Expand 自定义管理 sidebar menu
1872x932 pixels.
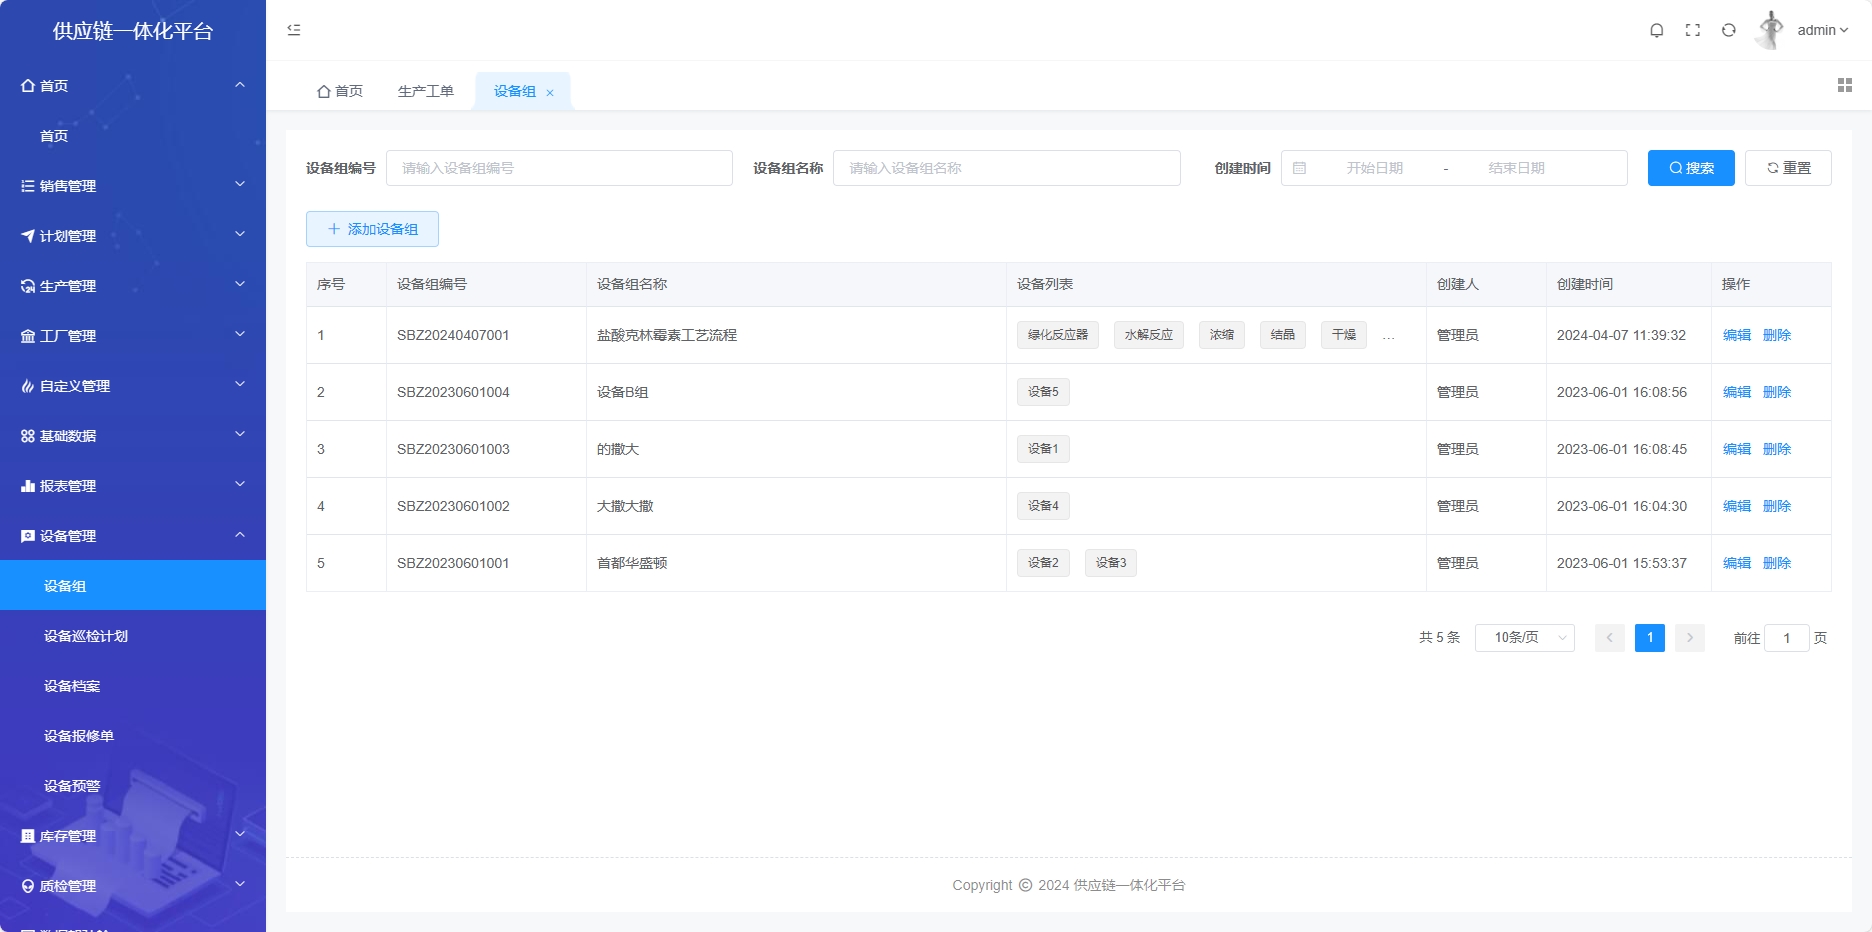[x=133, y=386]
